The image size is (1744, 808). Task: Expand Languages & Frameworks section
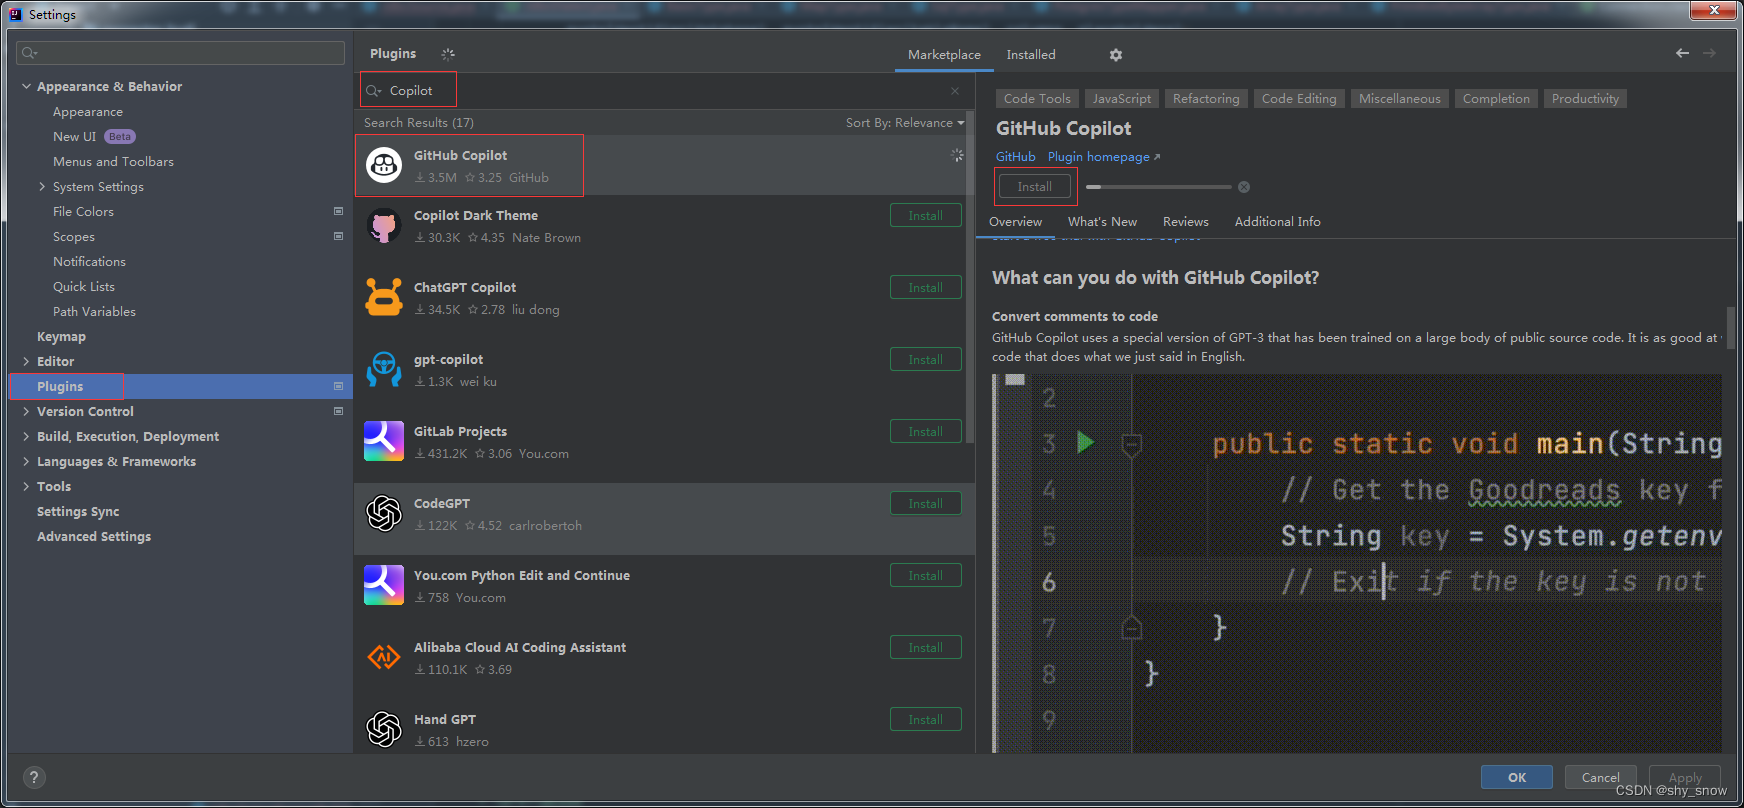point(26,461)
